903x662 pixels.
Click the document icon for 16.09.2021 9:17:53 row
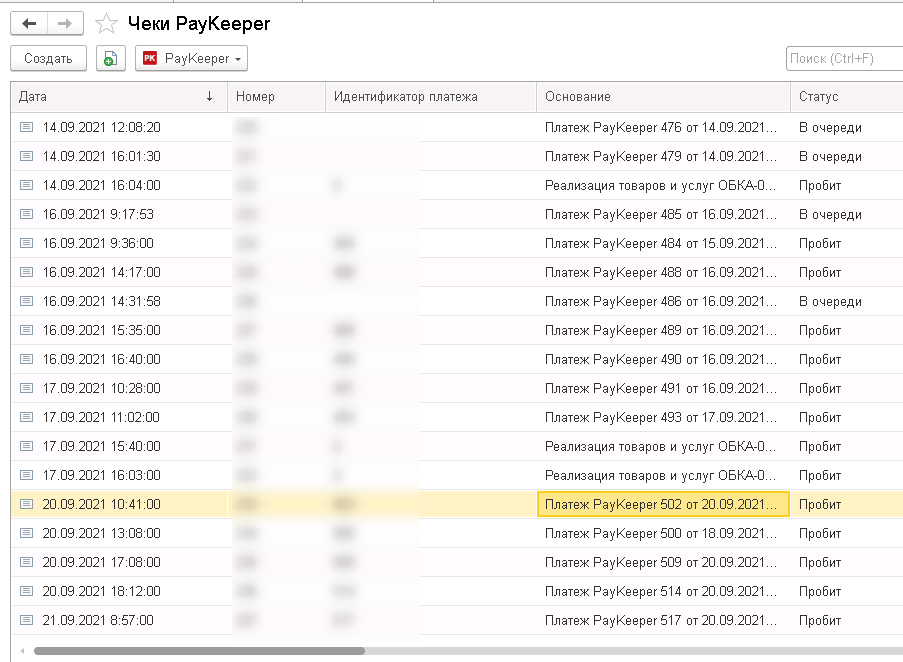[26, 214]
